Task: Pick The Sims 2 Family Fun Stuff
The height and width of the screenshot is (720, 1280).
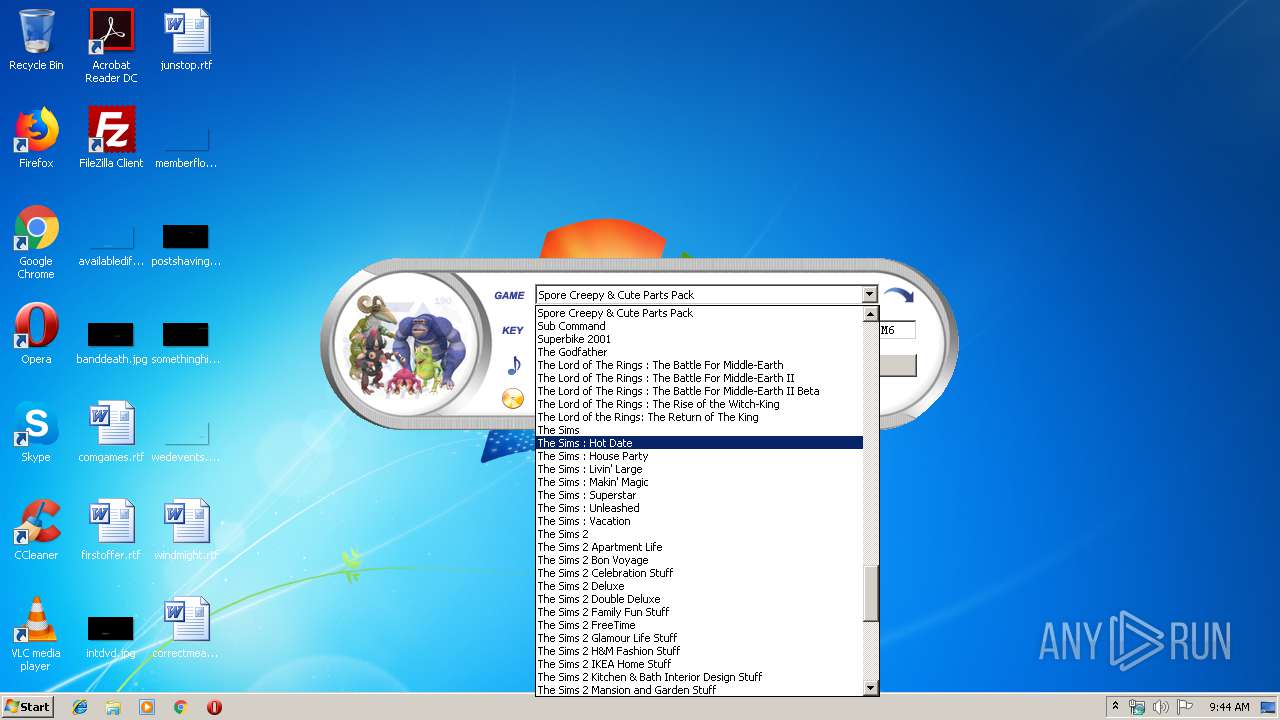Action: coord(699,612)
